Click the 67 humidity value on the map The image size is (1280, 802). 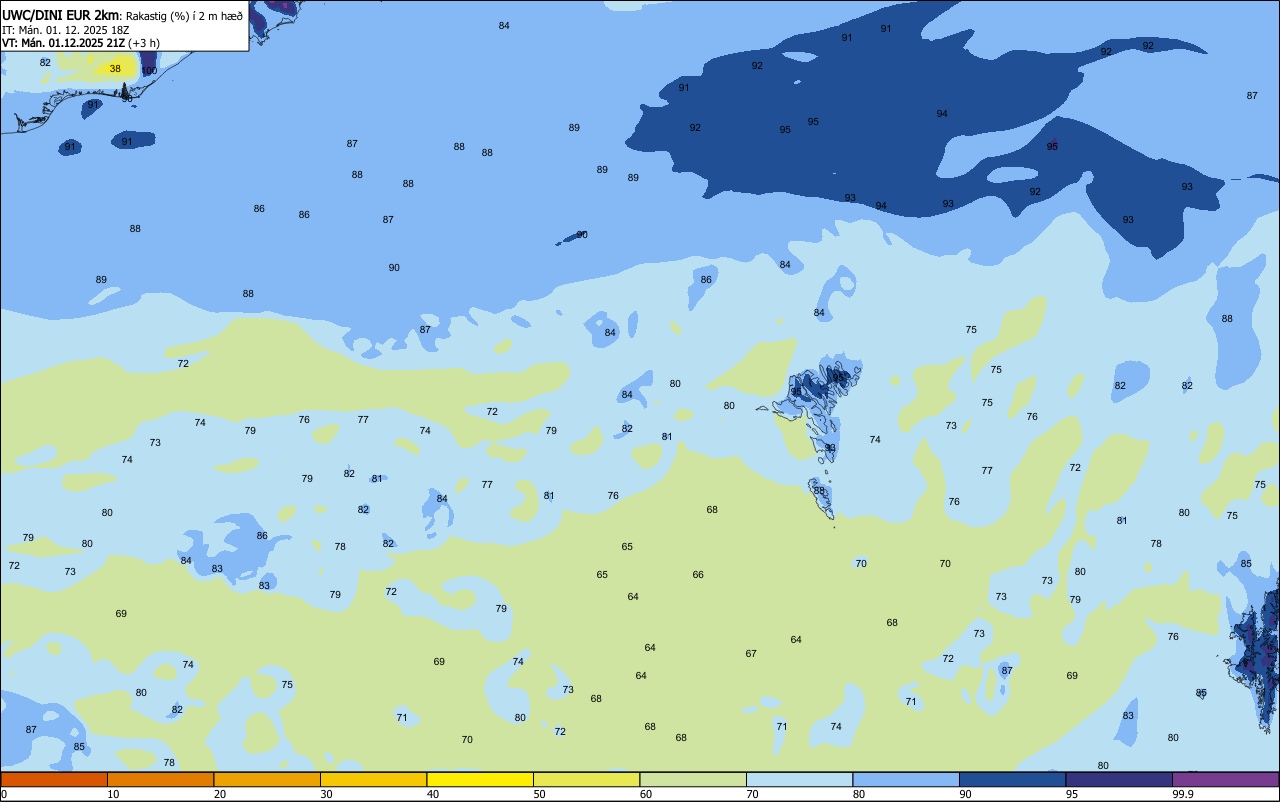(x=751, y=653)
